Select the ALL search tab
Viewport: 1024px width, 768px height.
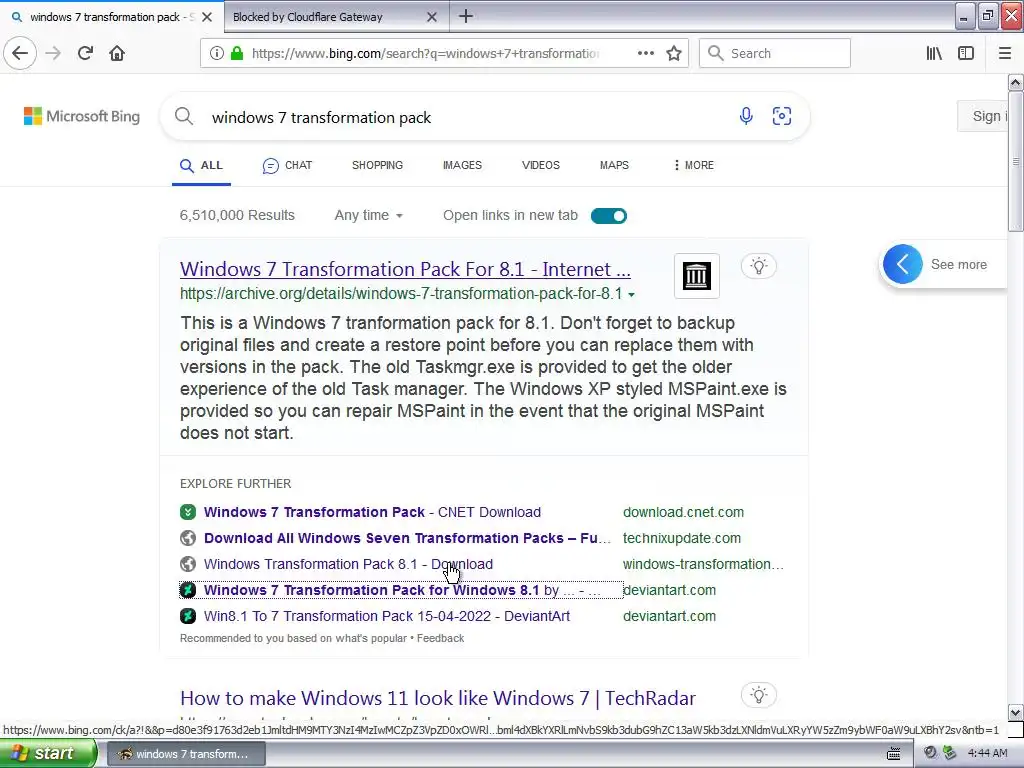[x=201, y=165]
